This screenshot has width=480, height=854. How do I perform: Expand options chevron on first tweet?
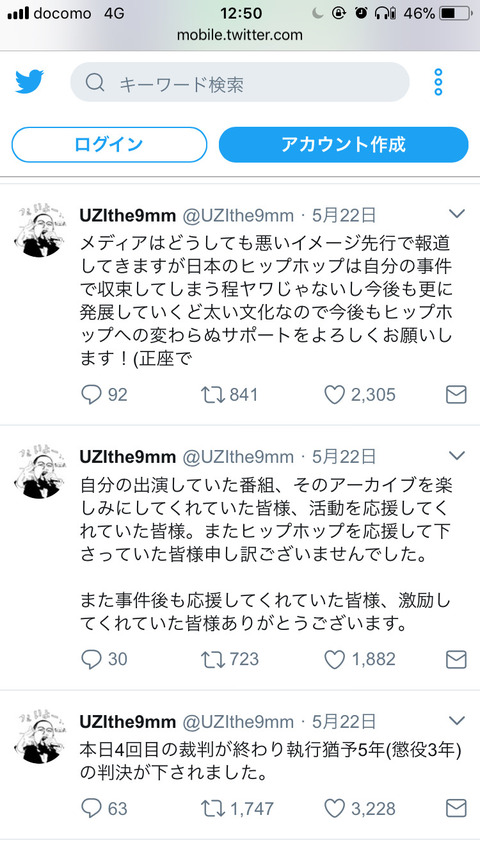457,214
